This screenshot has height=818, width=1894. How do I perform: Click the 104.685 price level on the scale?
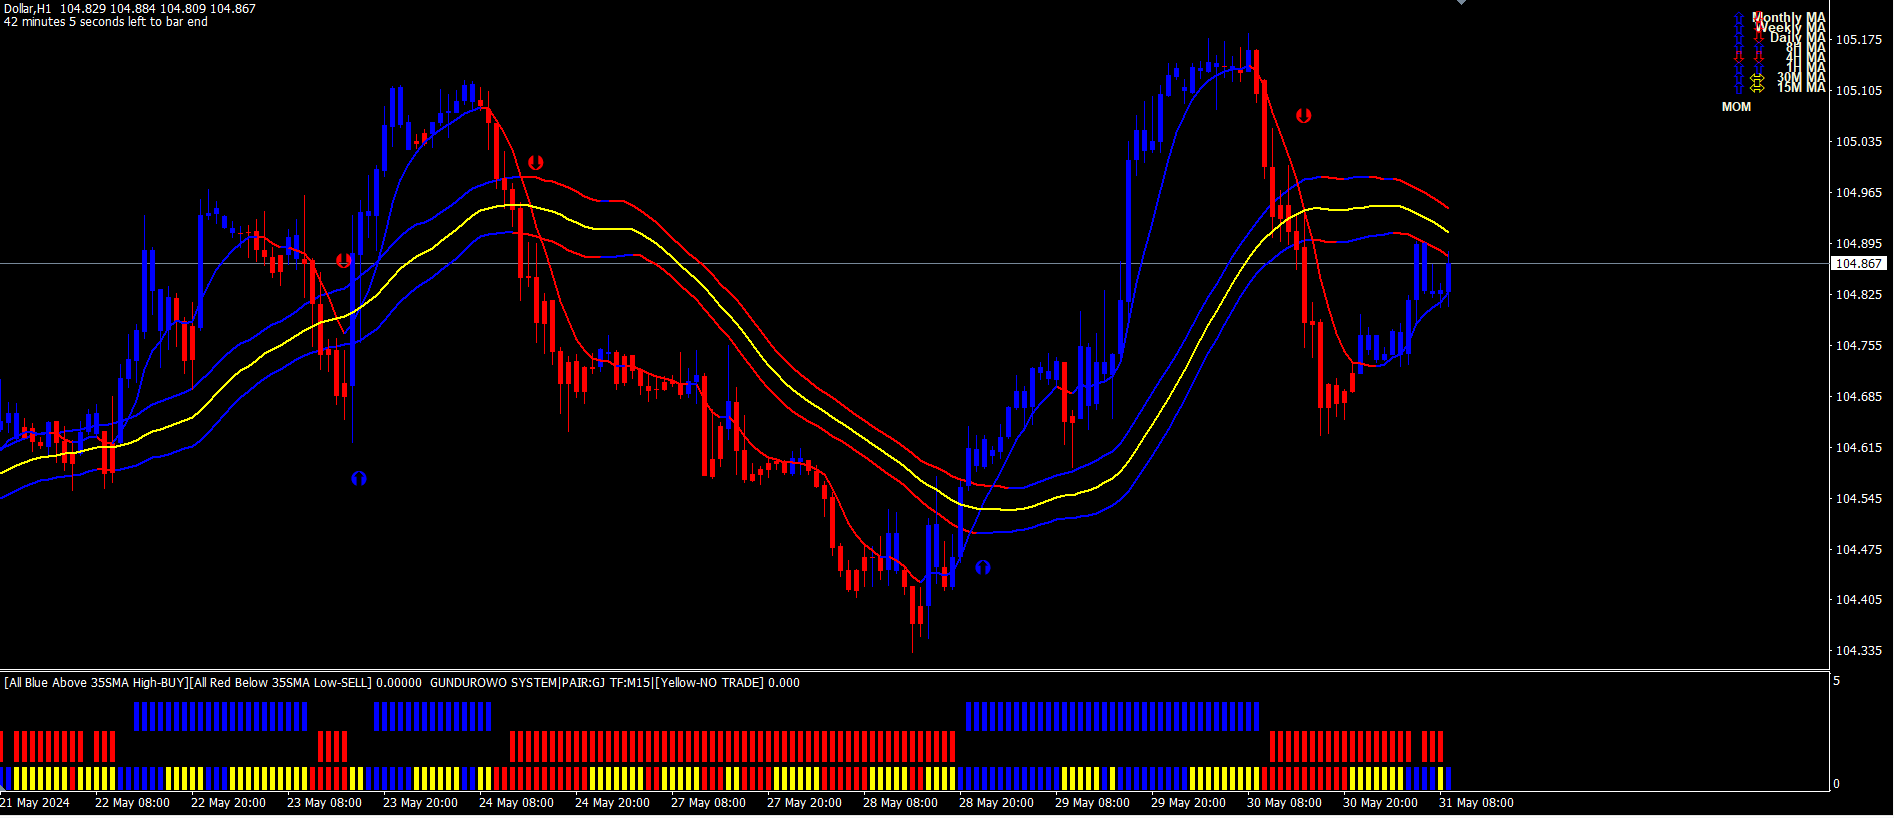pyautogui.click(x=1858, y=397)
